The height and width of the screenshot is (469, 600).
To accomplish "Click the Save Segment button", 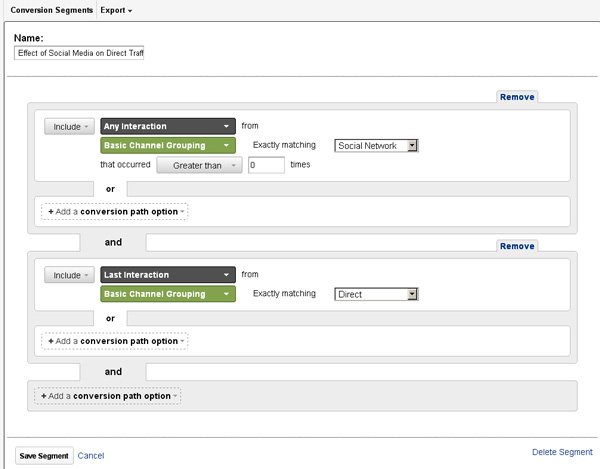I will coord(44,456).
